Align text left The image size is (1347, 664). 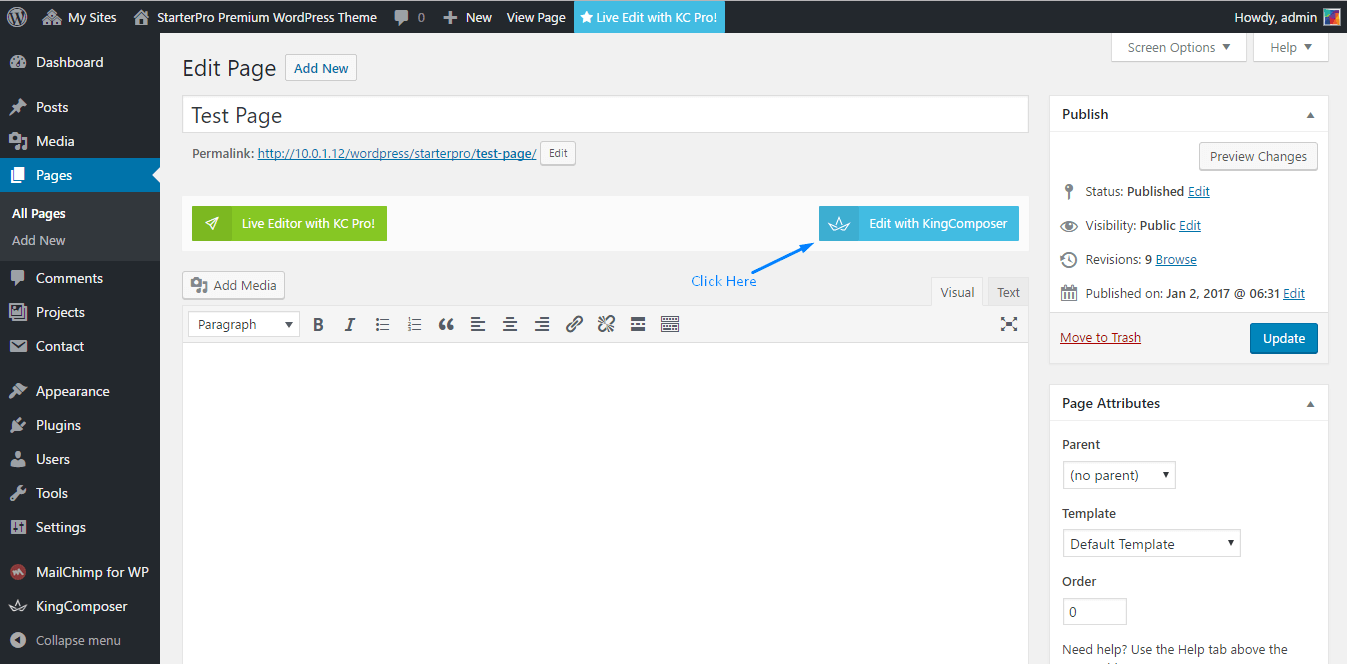click(478, 324)
